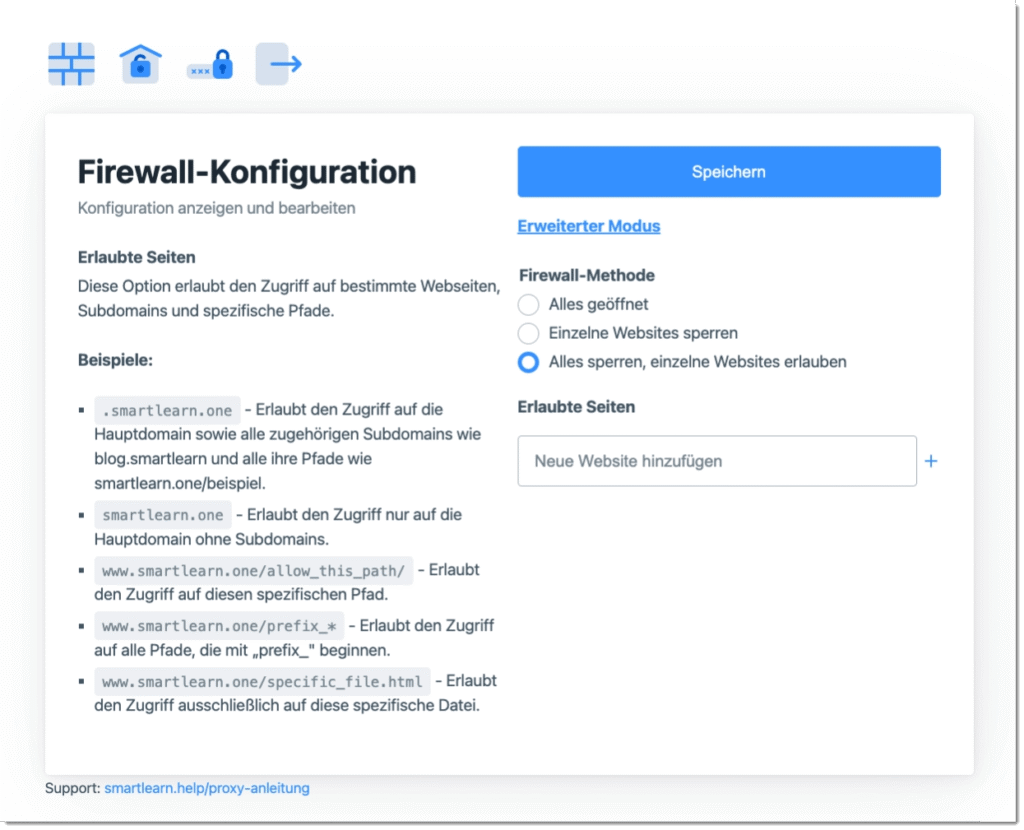1024x830 pixels.
Task: Select 'Alles sperren, einzelne Websites erlauben'
Action: pyautogui.click(x=528, y=362)
